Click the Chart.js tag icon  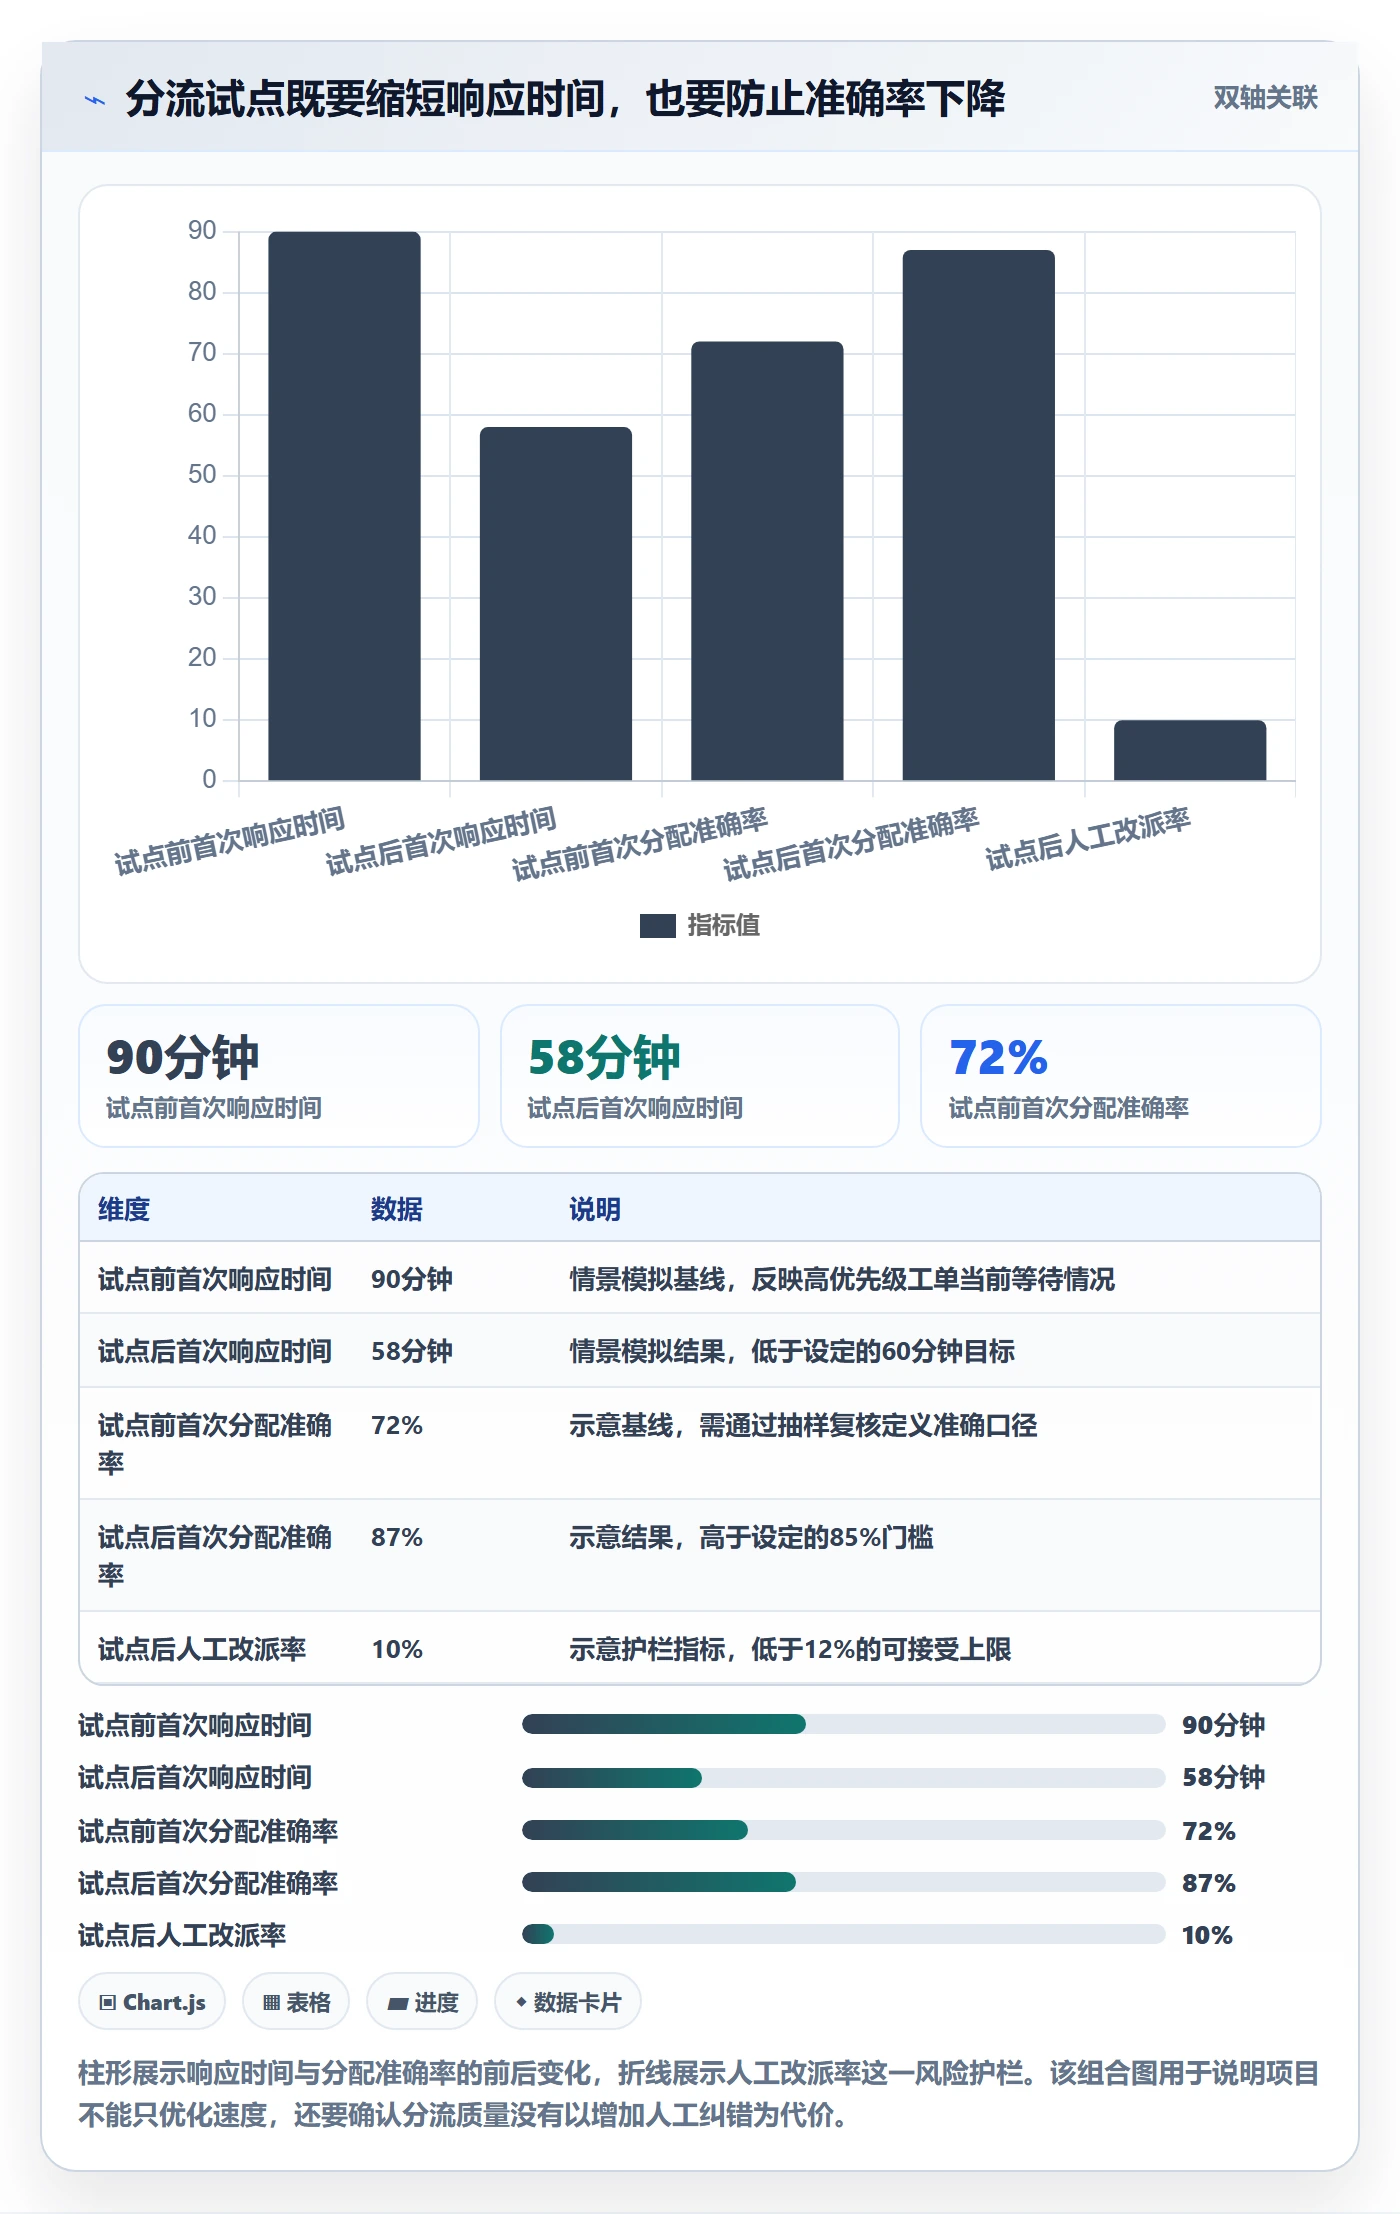coord(107,2002)
